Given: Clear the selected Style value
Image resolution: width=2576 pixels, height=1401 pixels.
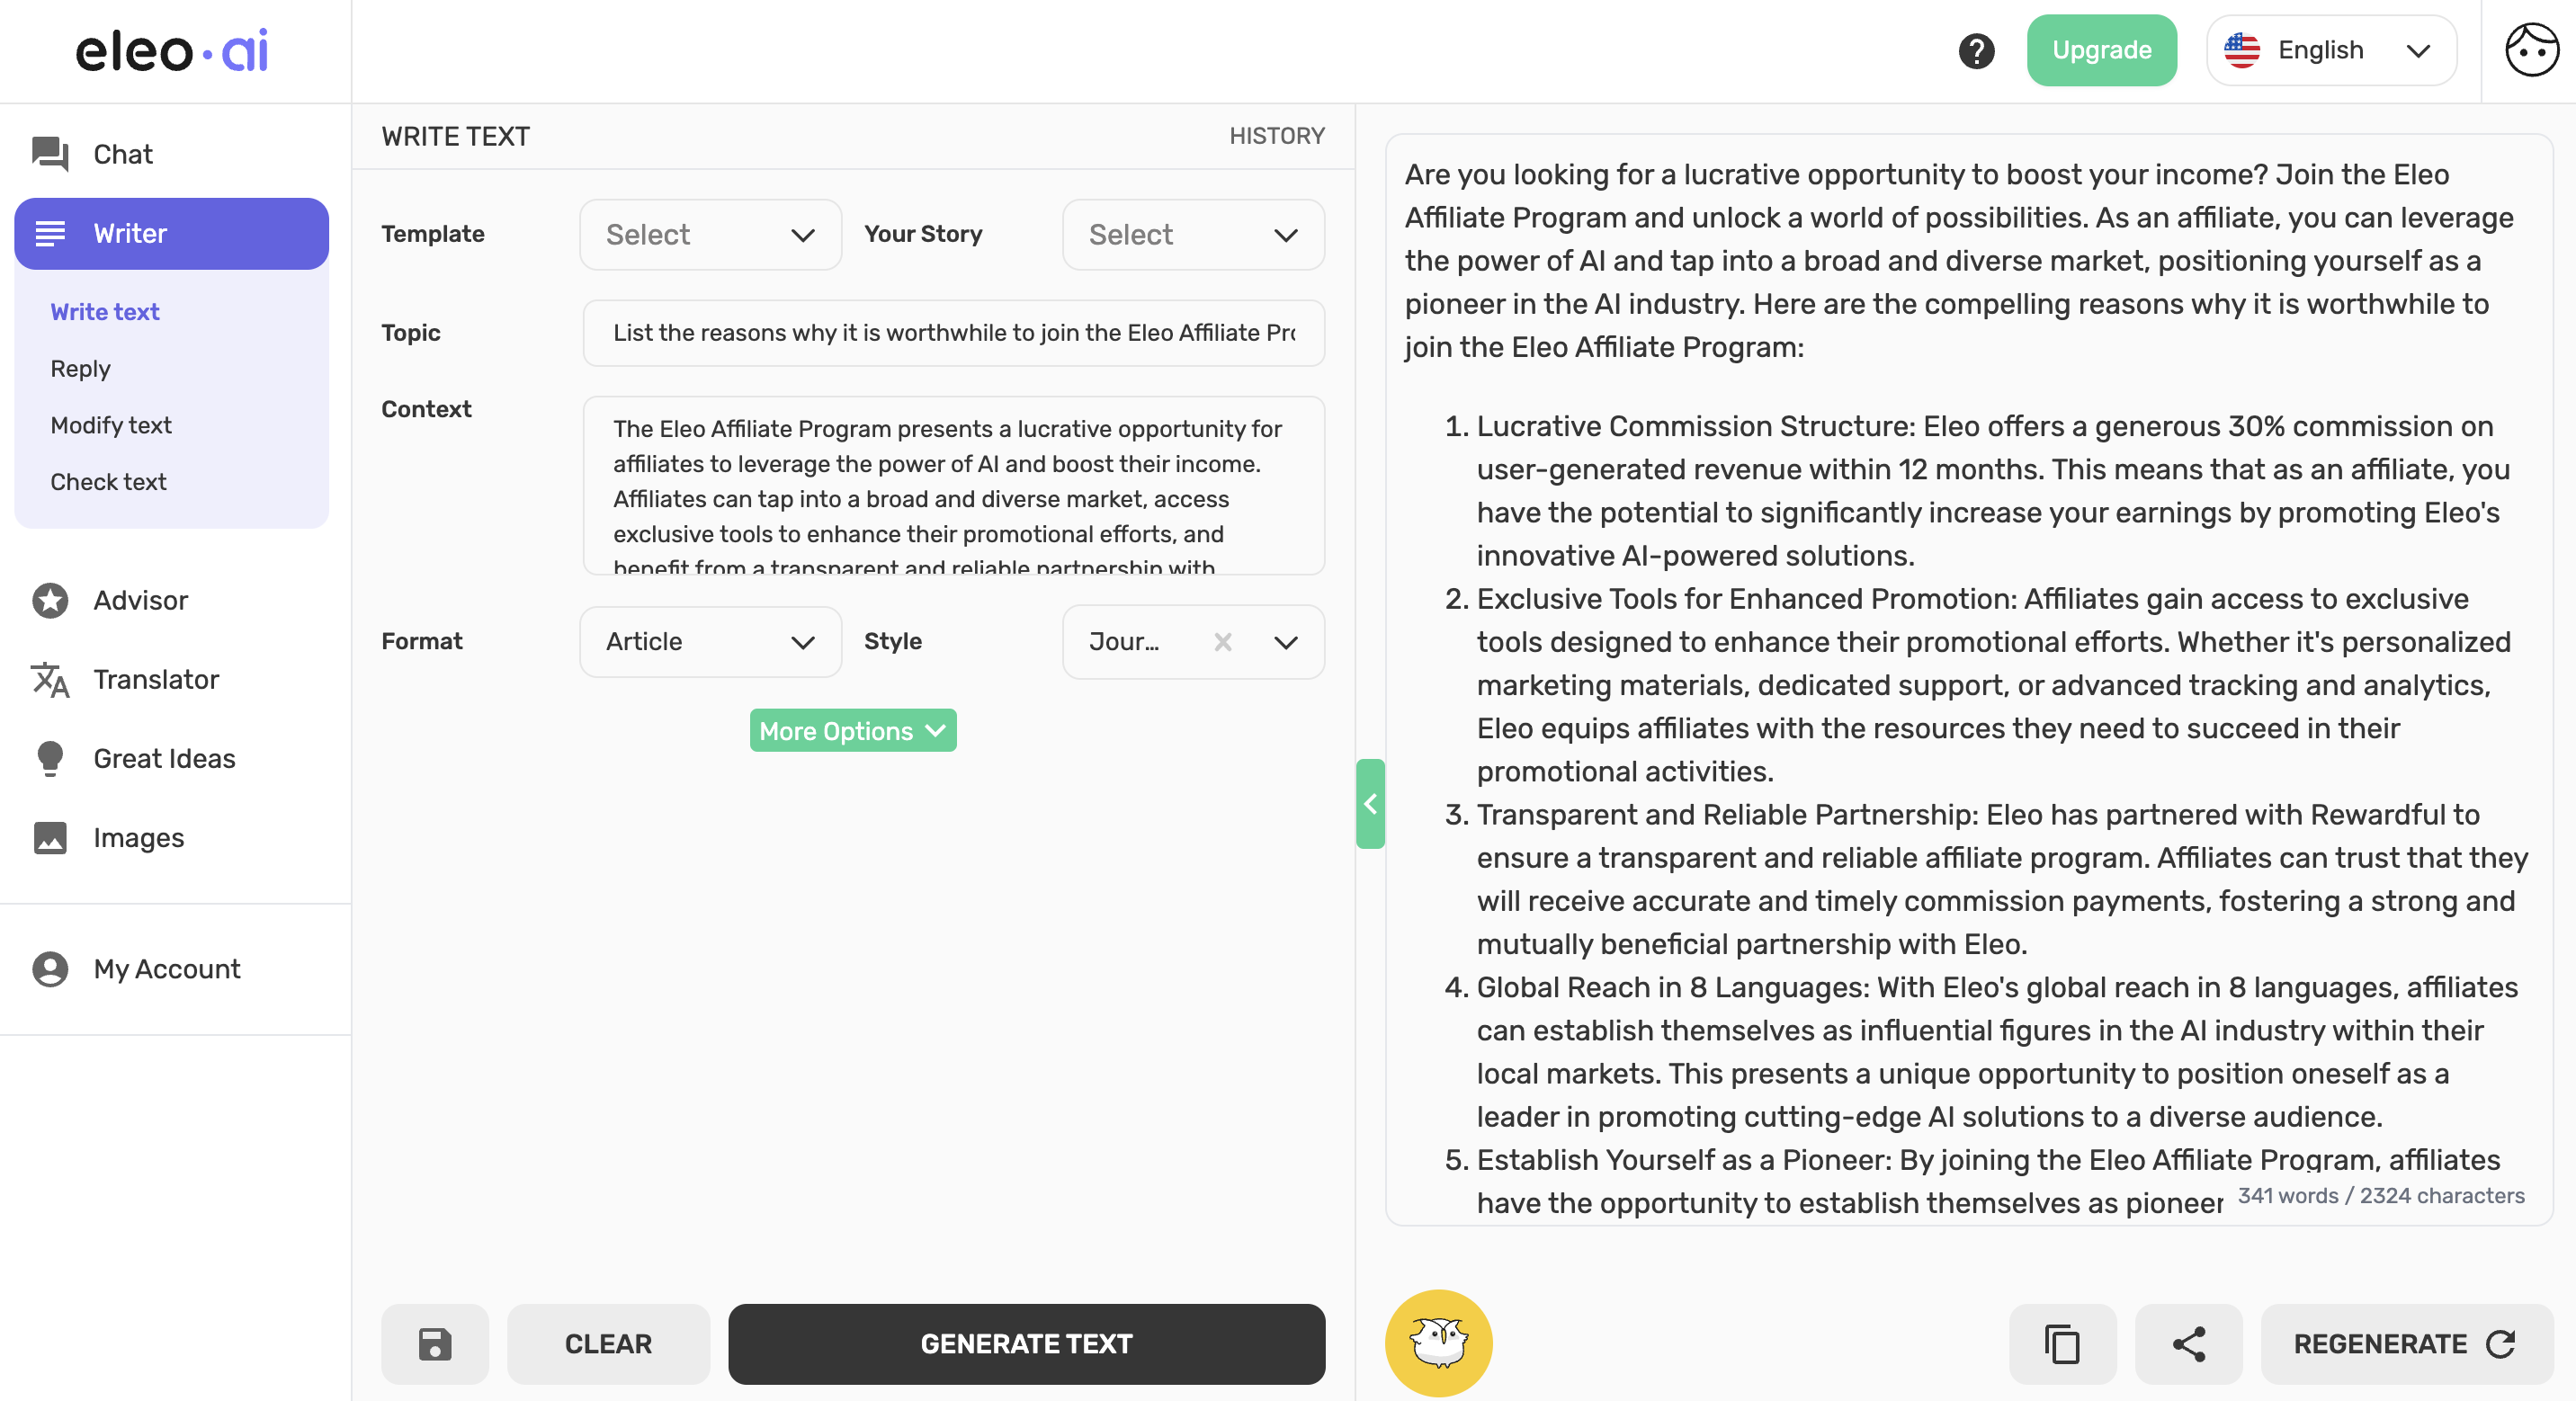Looking at the screenshot, I should [1222, 642].
